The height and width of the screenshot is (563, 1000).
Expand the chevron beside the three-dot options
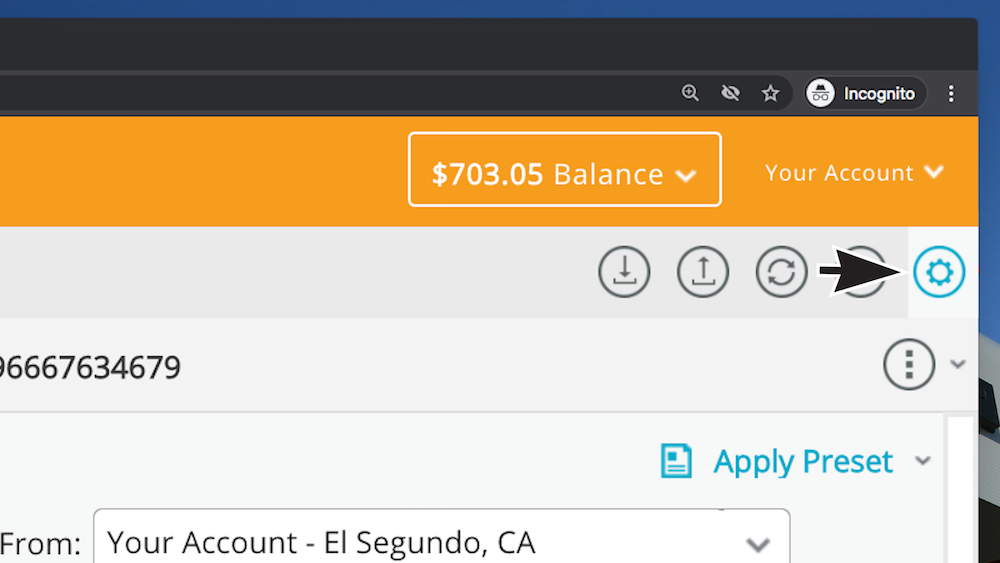point(957,364)
